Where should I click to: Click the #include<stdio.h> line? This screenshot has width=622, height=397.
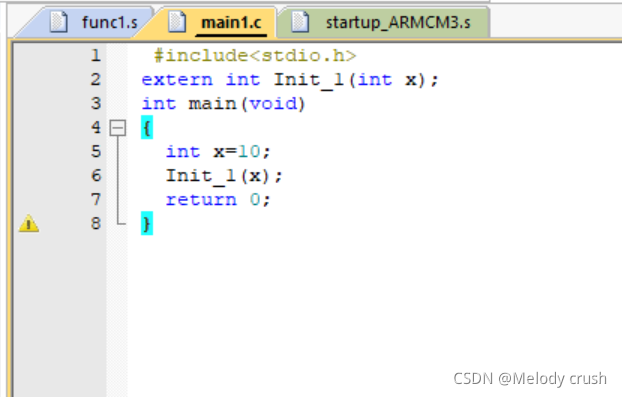[x=255, y=56]
